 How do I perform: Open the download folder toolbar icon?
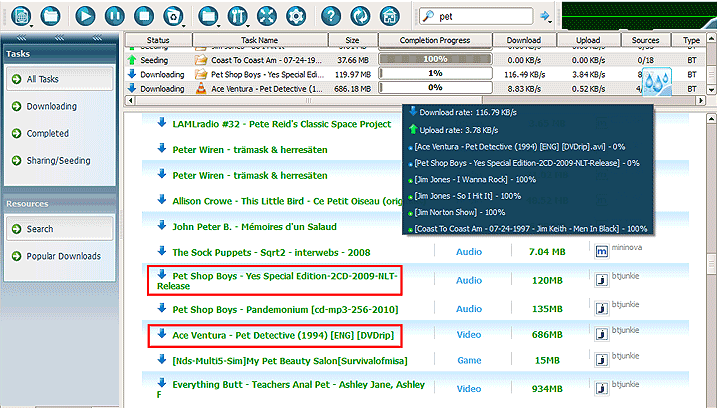pyautogui.click(x=208, y=16)
